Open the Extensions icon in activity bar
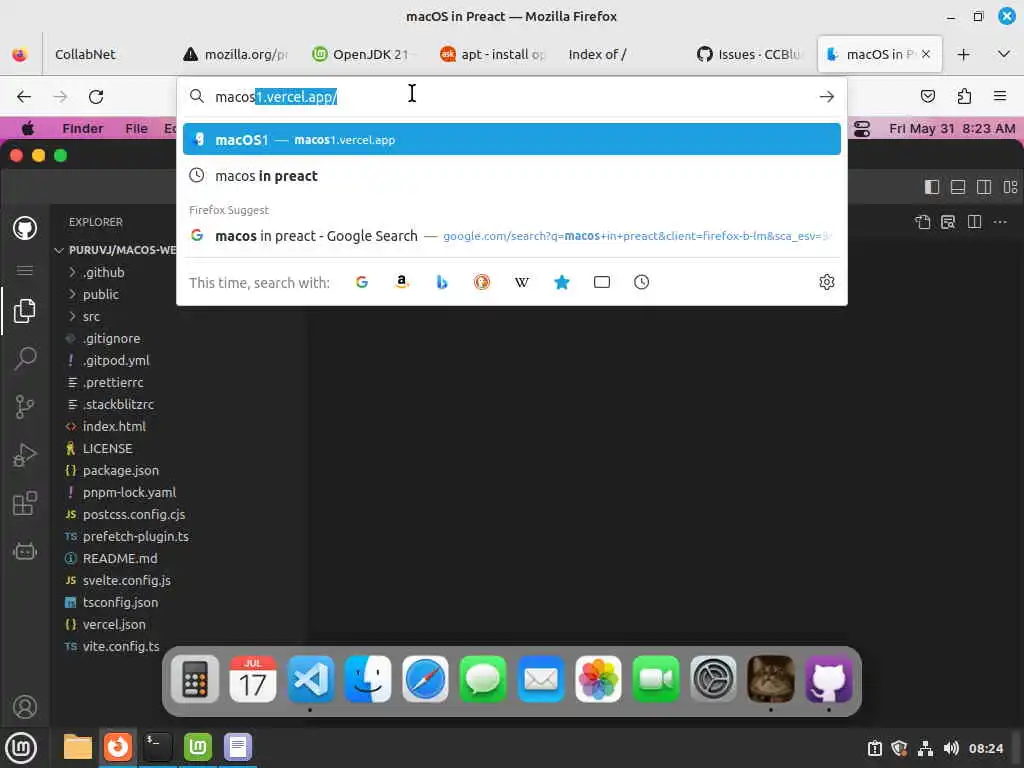Screen dimensions: 1024x768 point(25,503)
